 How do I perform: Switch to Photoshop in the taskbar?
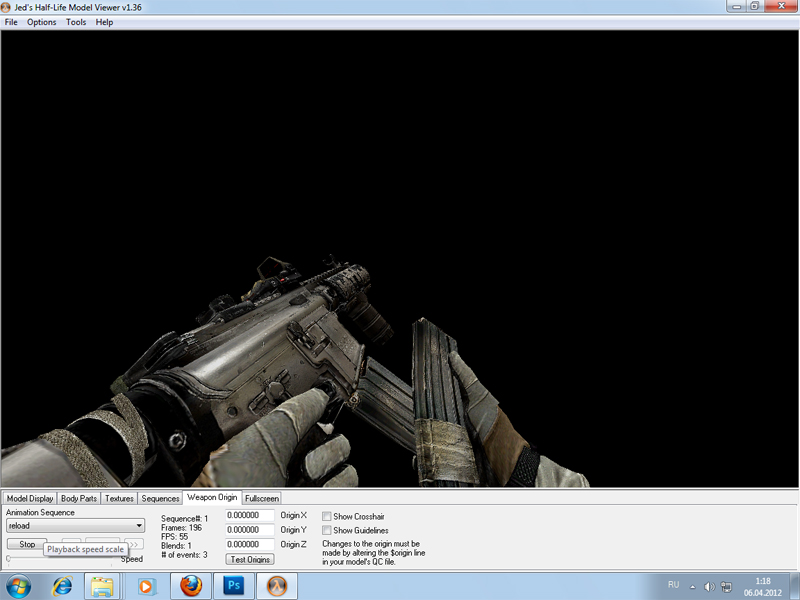point(234,586)
